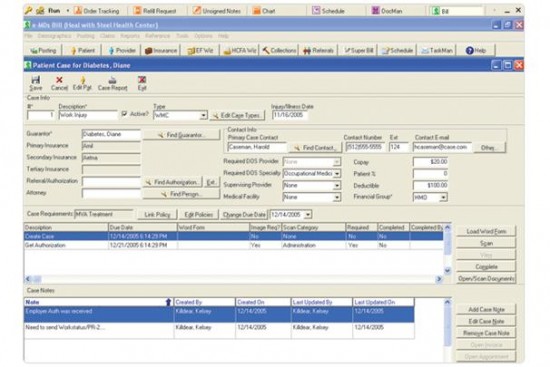Click the Schedule button in Bill toolbar
The width and height of the screenshot is (550, 367).
tap(397, 51)
